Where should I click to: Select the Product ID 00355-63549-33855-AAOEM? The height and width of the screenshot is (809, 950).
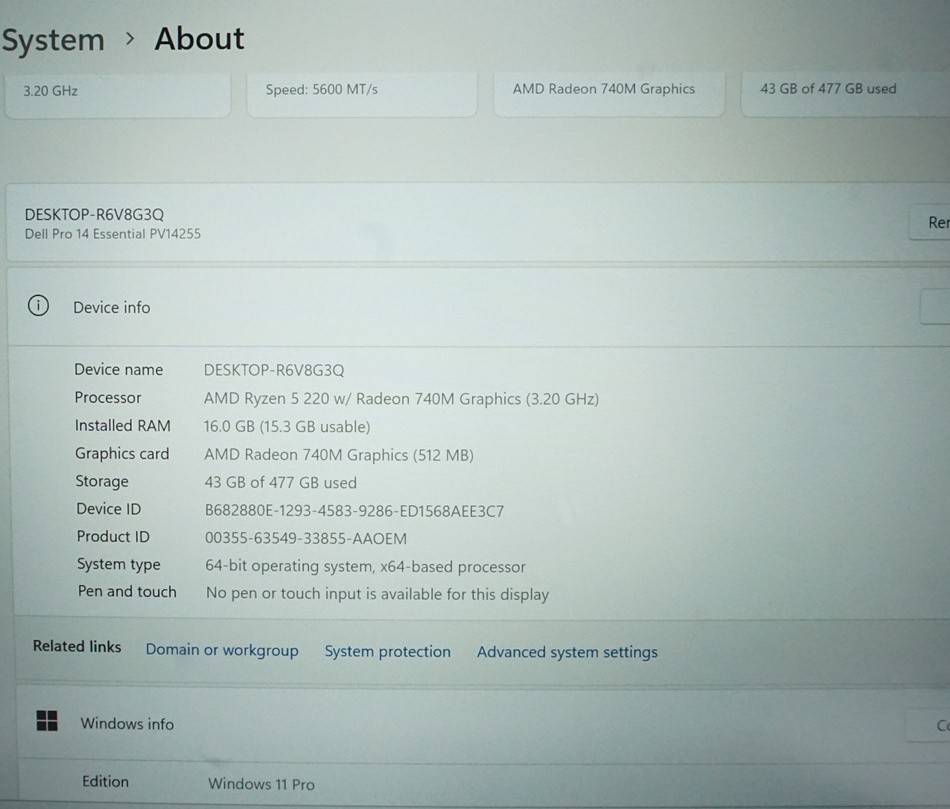click(306, 538)
